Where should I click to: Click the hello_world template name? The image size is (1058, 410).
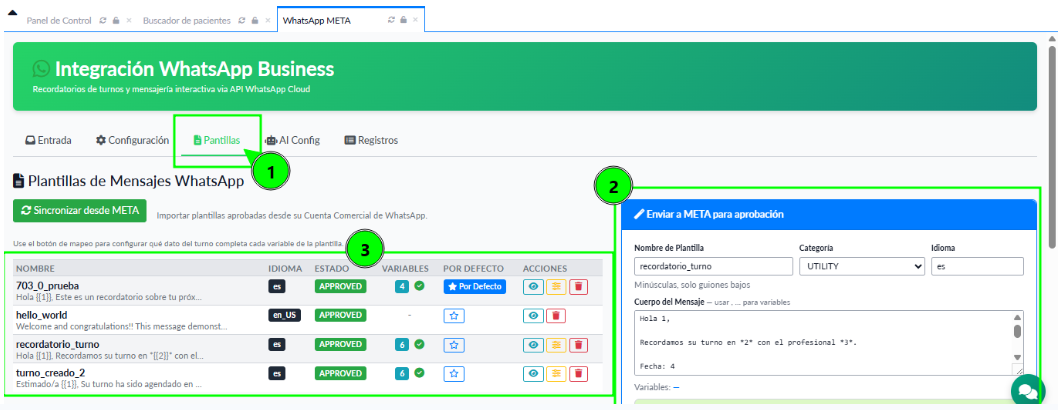42,315
